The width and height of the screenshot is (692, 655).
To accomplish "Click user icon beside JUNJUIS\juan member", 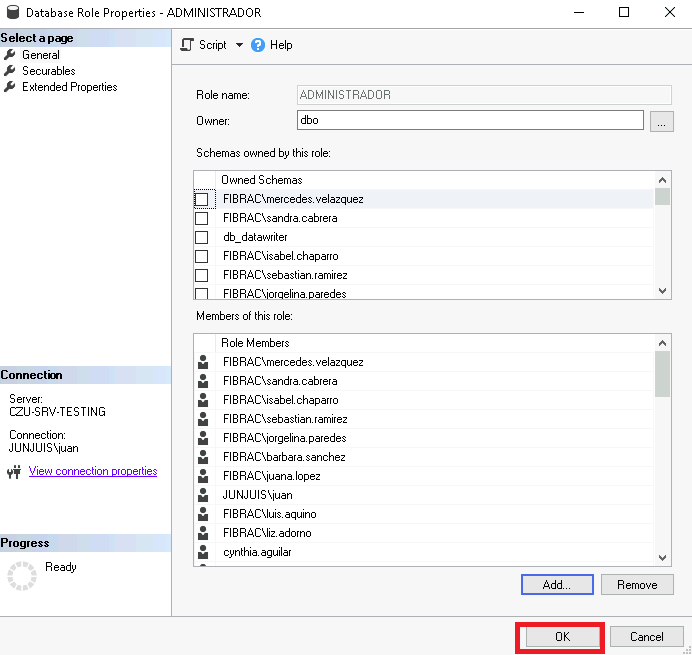I will (x=203, y=495).
